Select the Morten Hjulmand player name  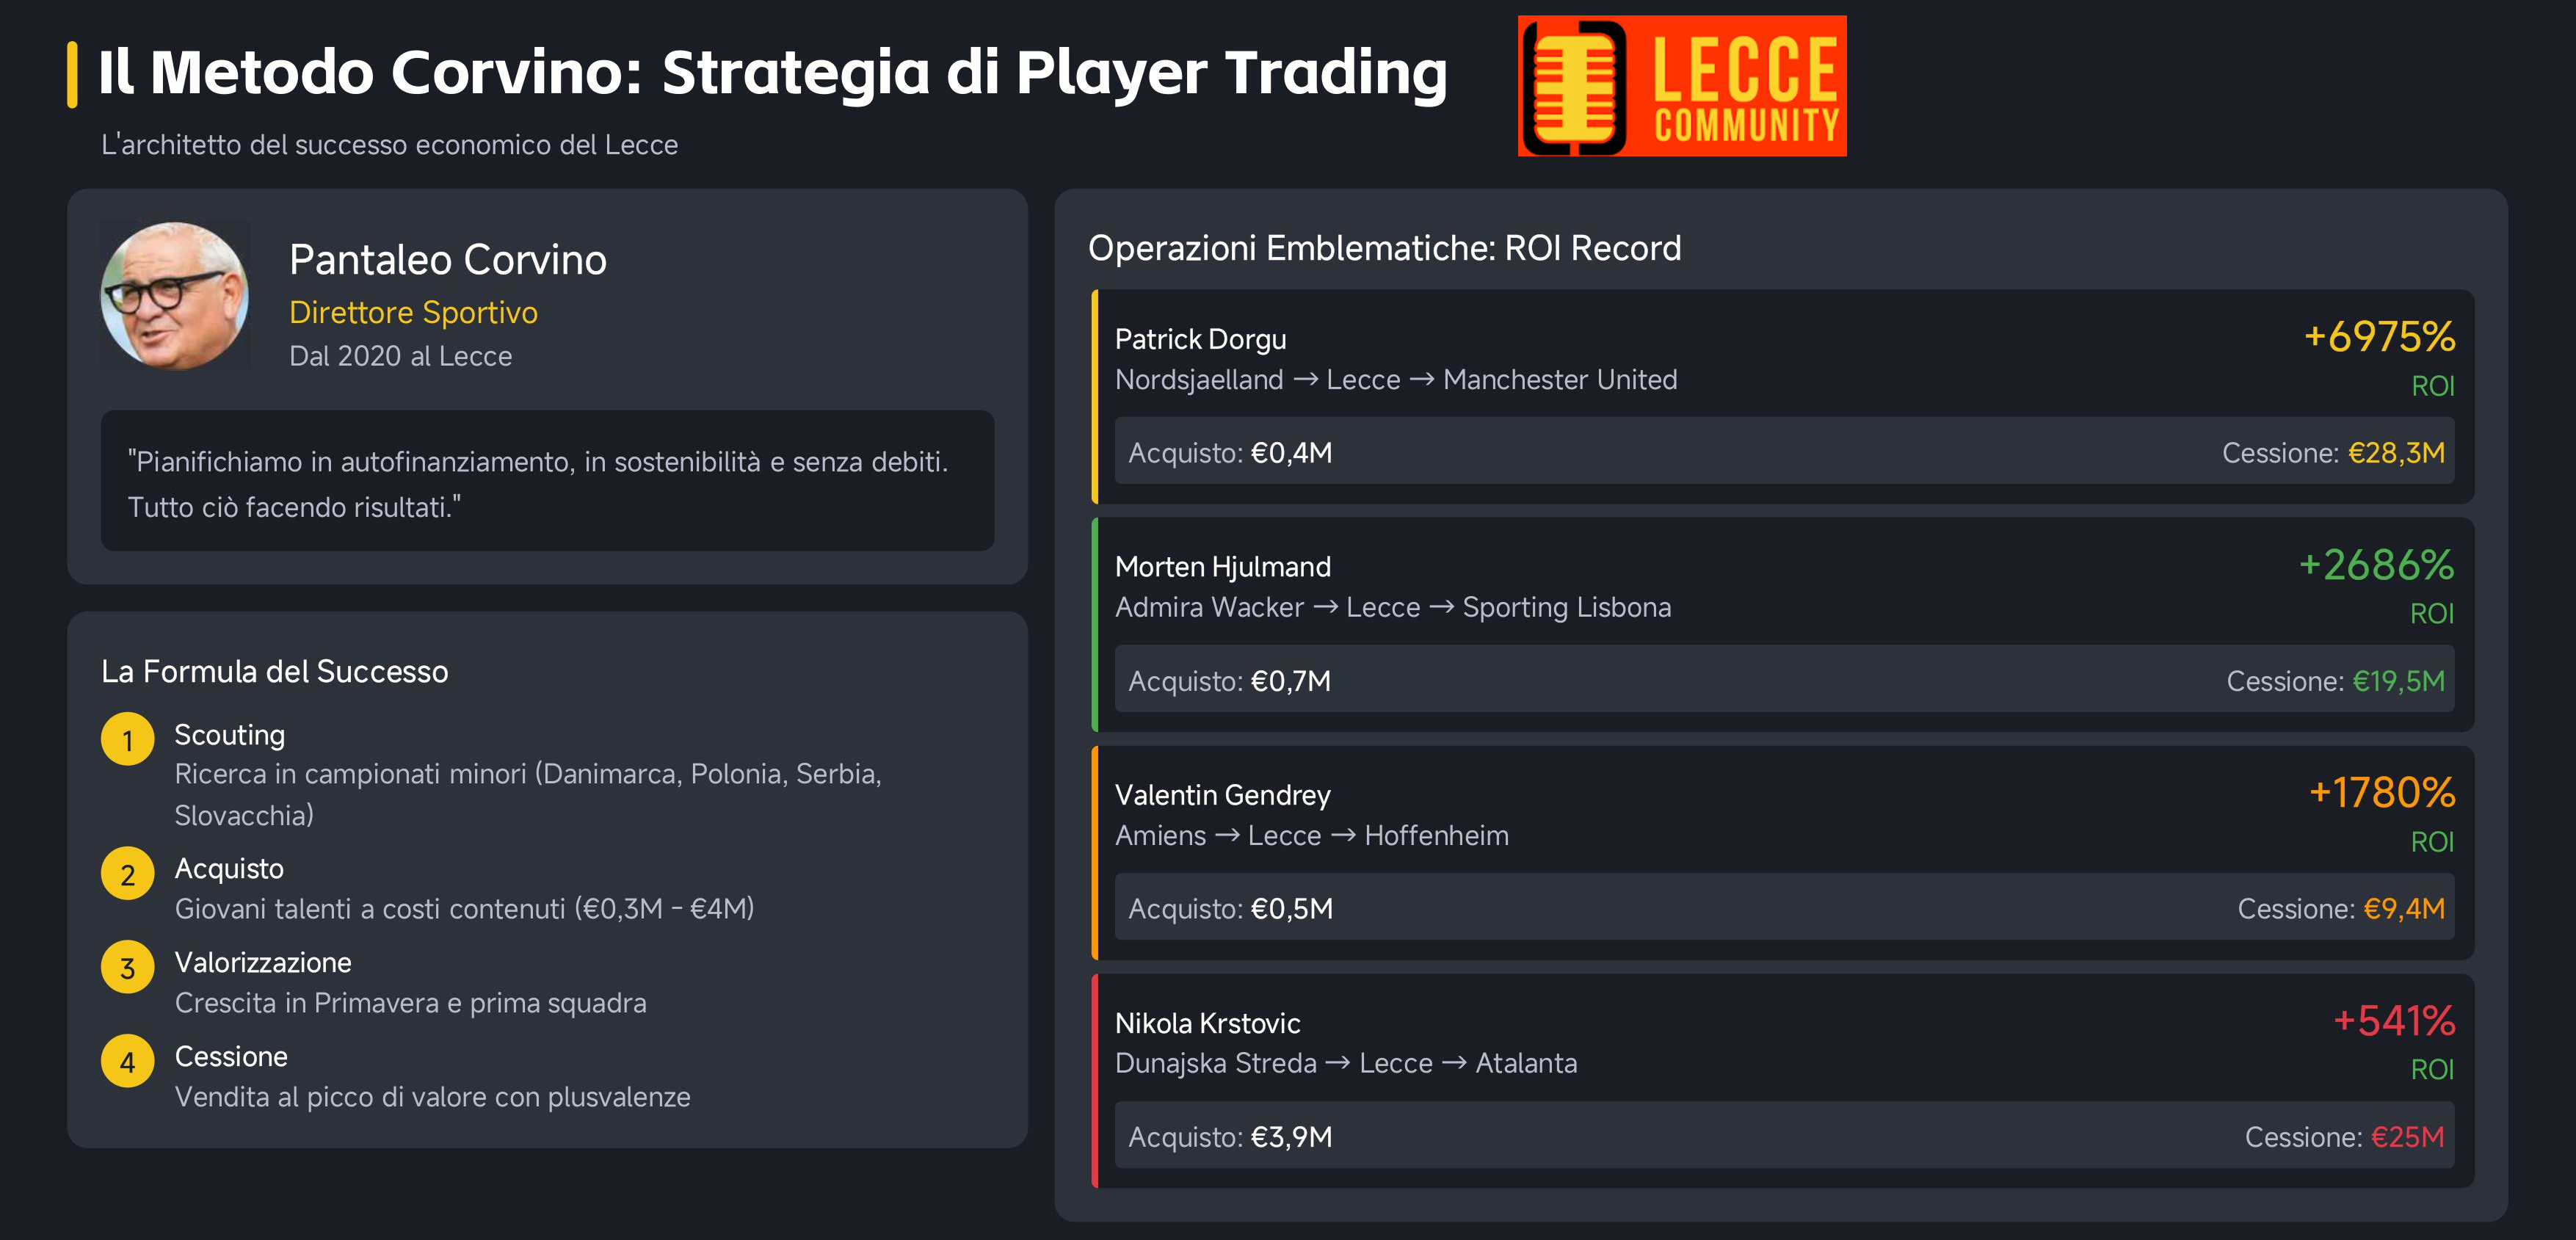click(1222, 567)
